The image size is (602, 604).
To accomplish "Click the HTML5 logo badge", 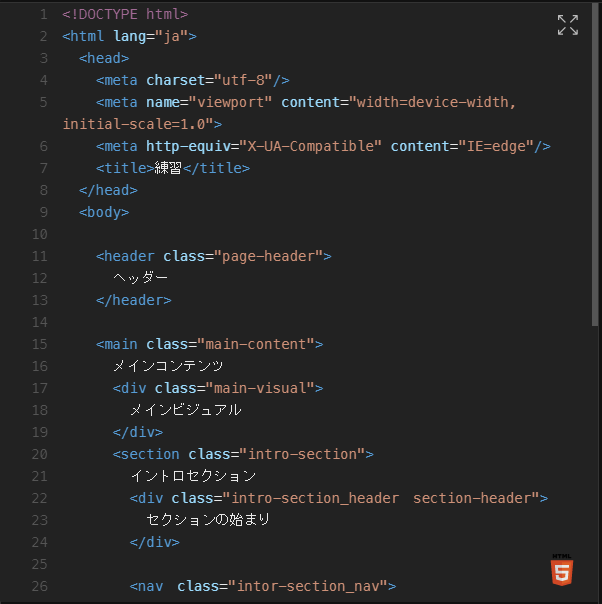I will 562,570.
